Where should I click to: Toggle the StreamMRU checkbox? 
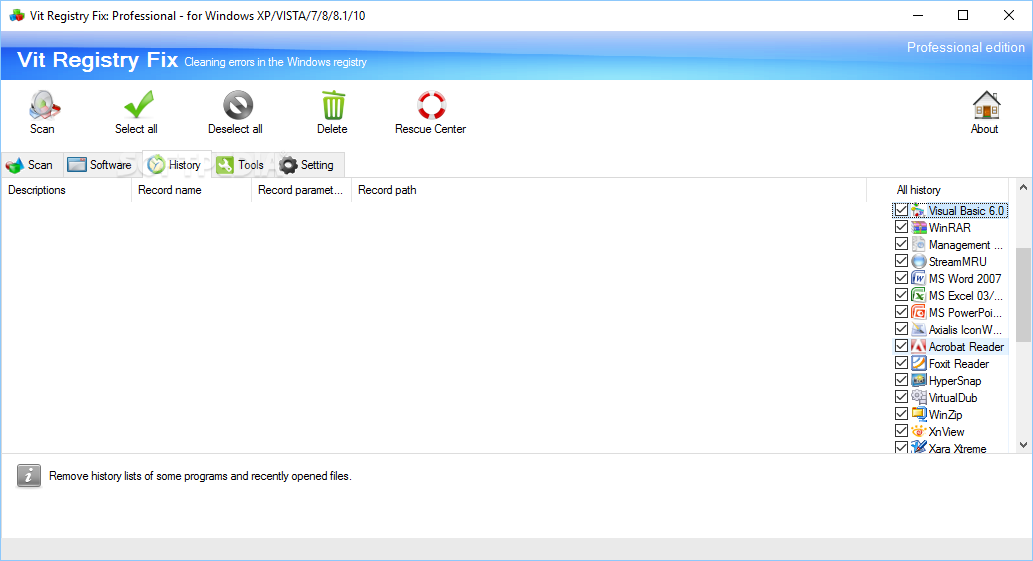tap(901, 261)
